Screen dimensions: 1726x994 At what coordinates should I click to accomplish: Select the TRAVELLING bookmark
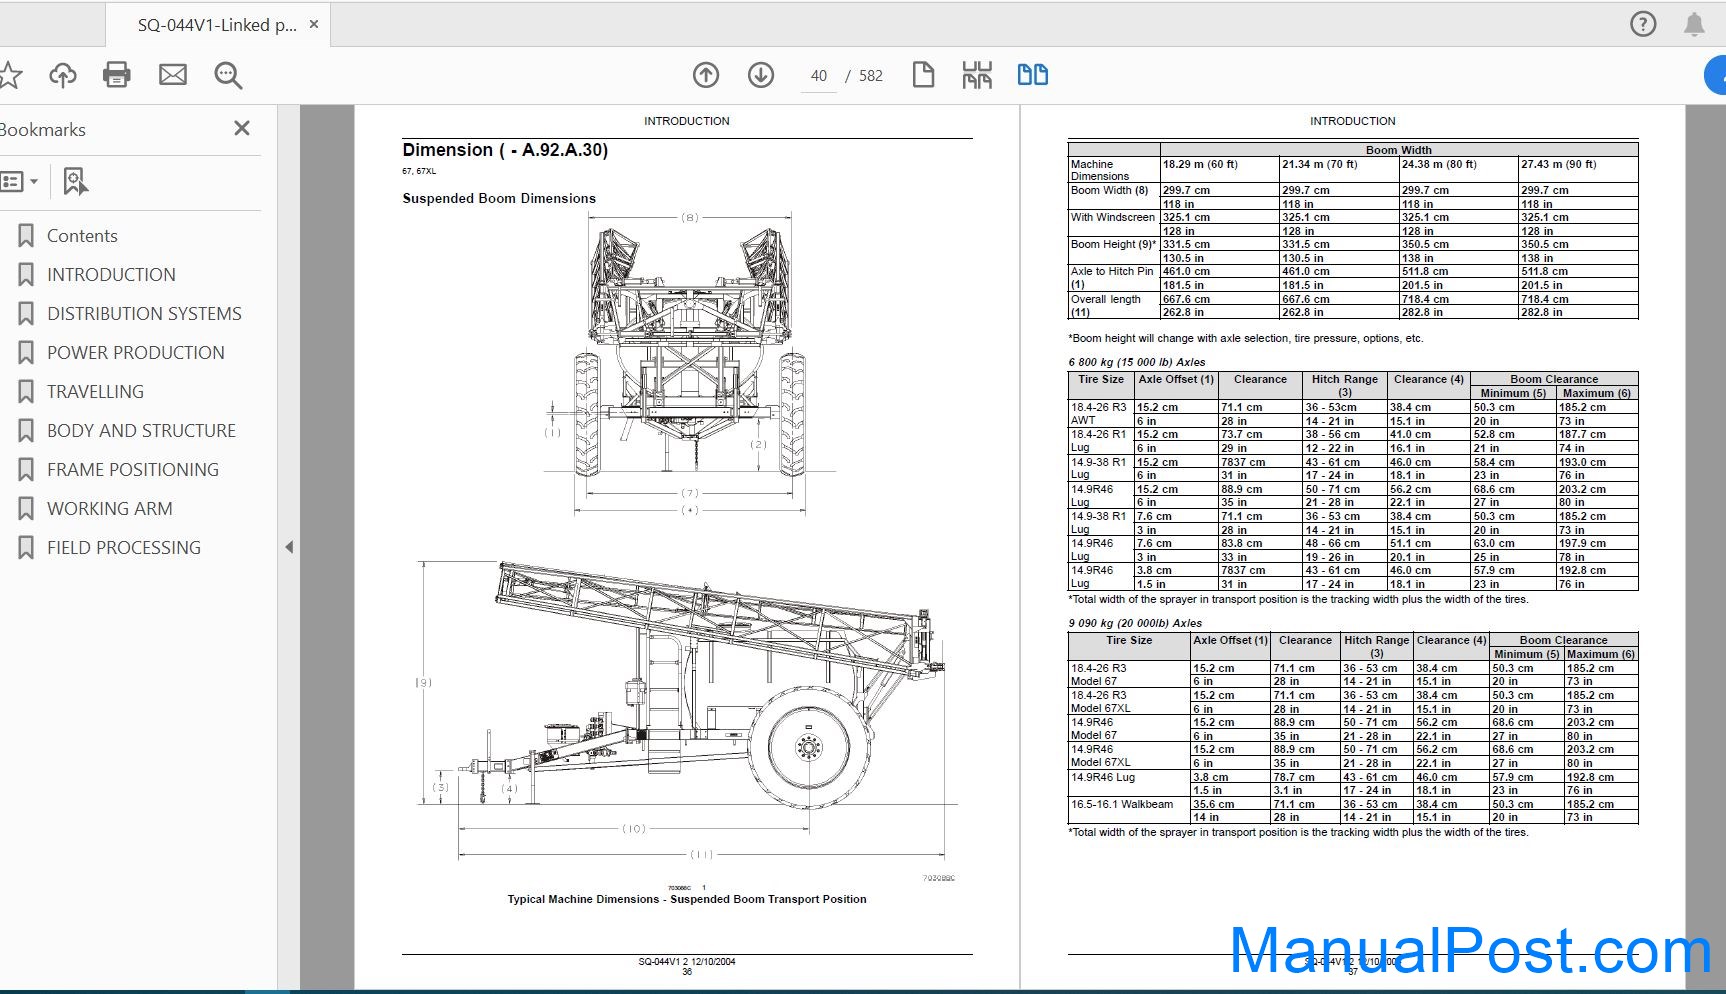pos(95,392)
